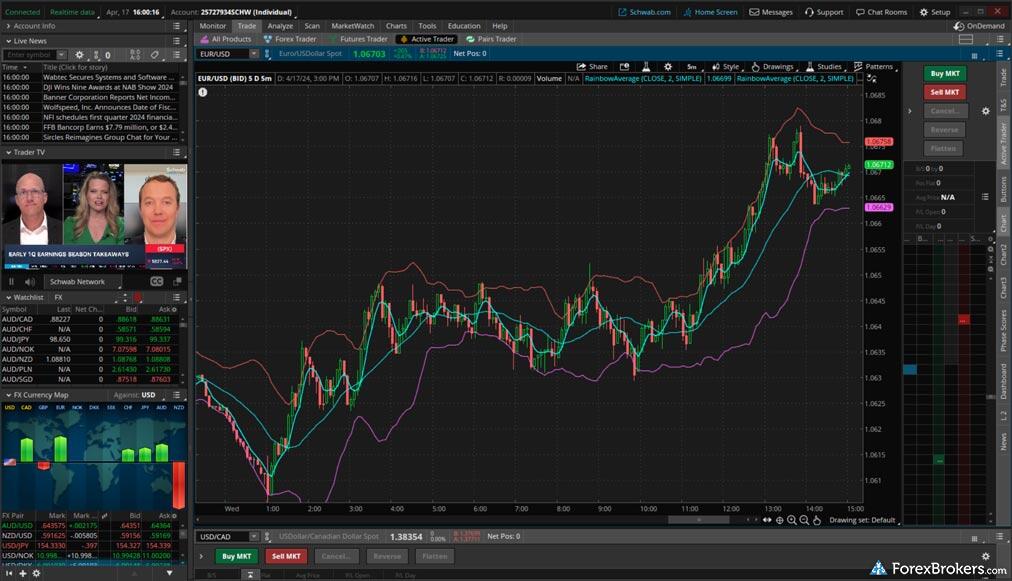
Task: Click the red watchlist color link swatch
Action: (137, 298)
